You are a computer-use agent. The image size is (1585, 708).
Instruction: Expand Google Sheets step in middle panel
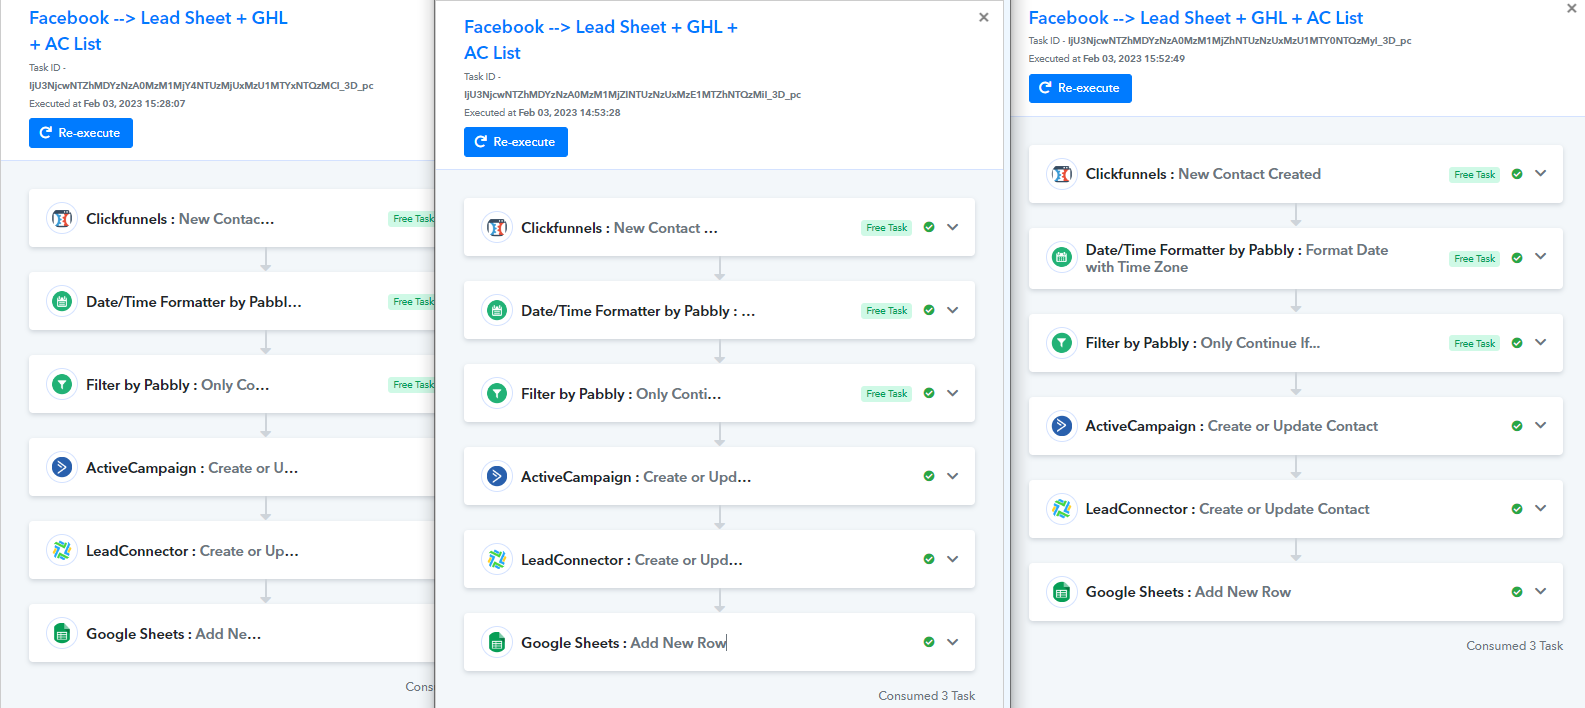[953, 642]
